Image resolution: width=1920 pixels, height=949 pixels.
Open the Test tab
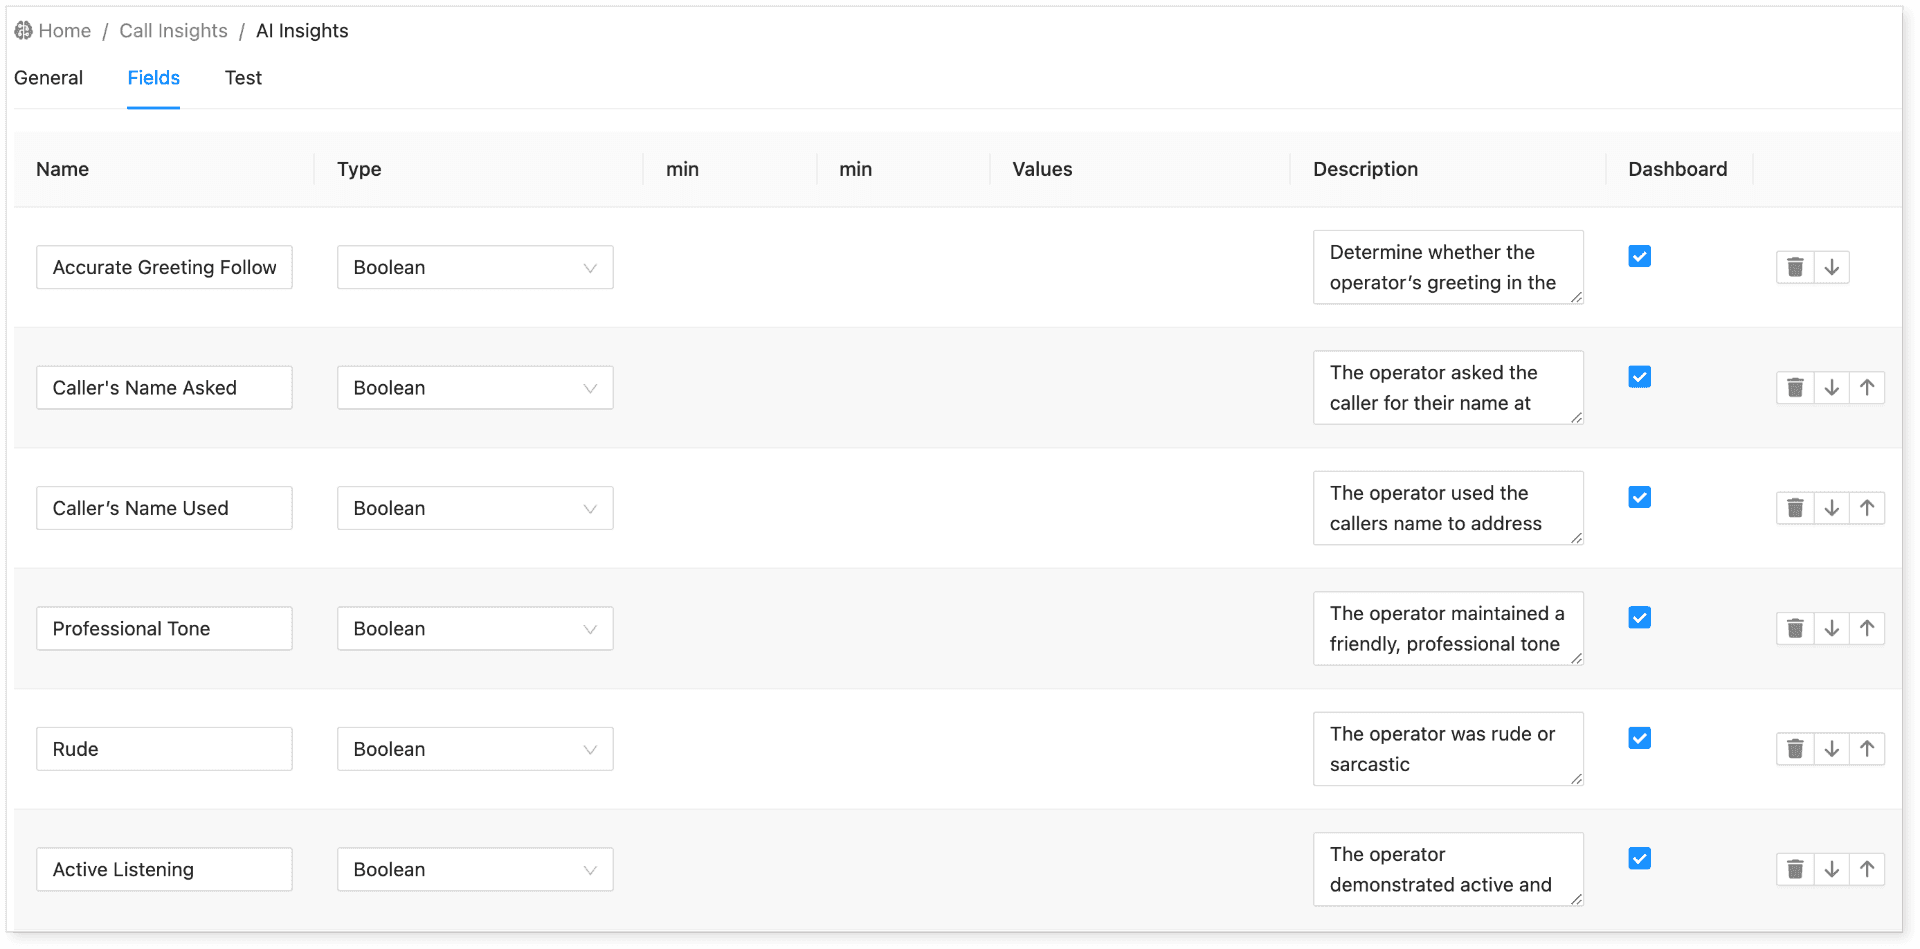point(243,78)
